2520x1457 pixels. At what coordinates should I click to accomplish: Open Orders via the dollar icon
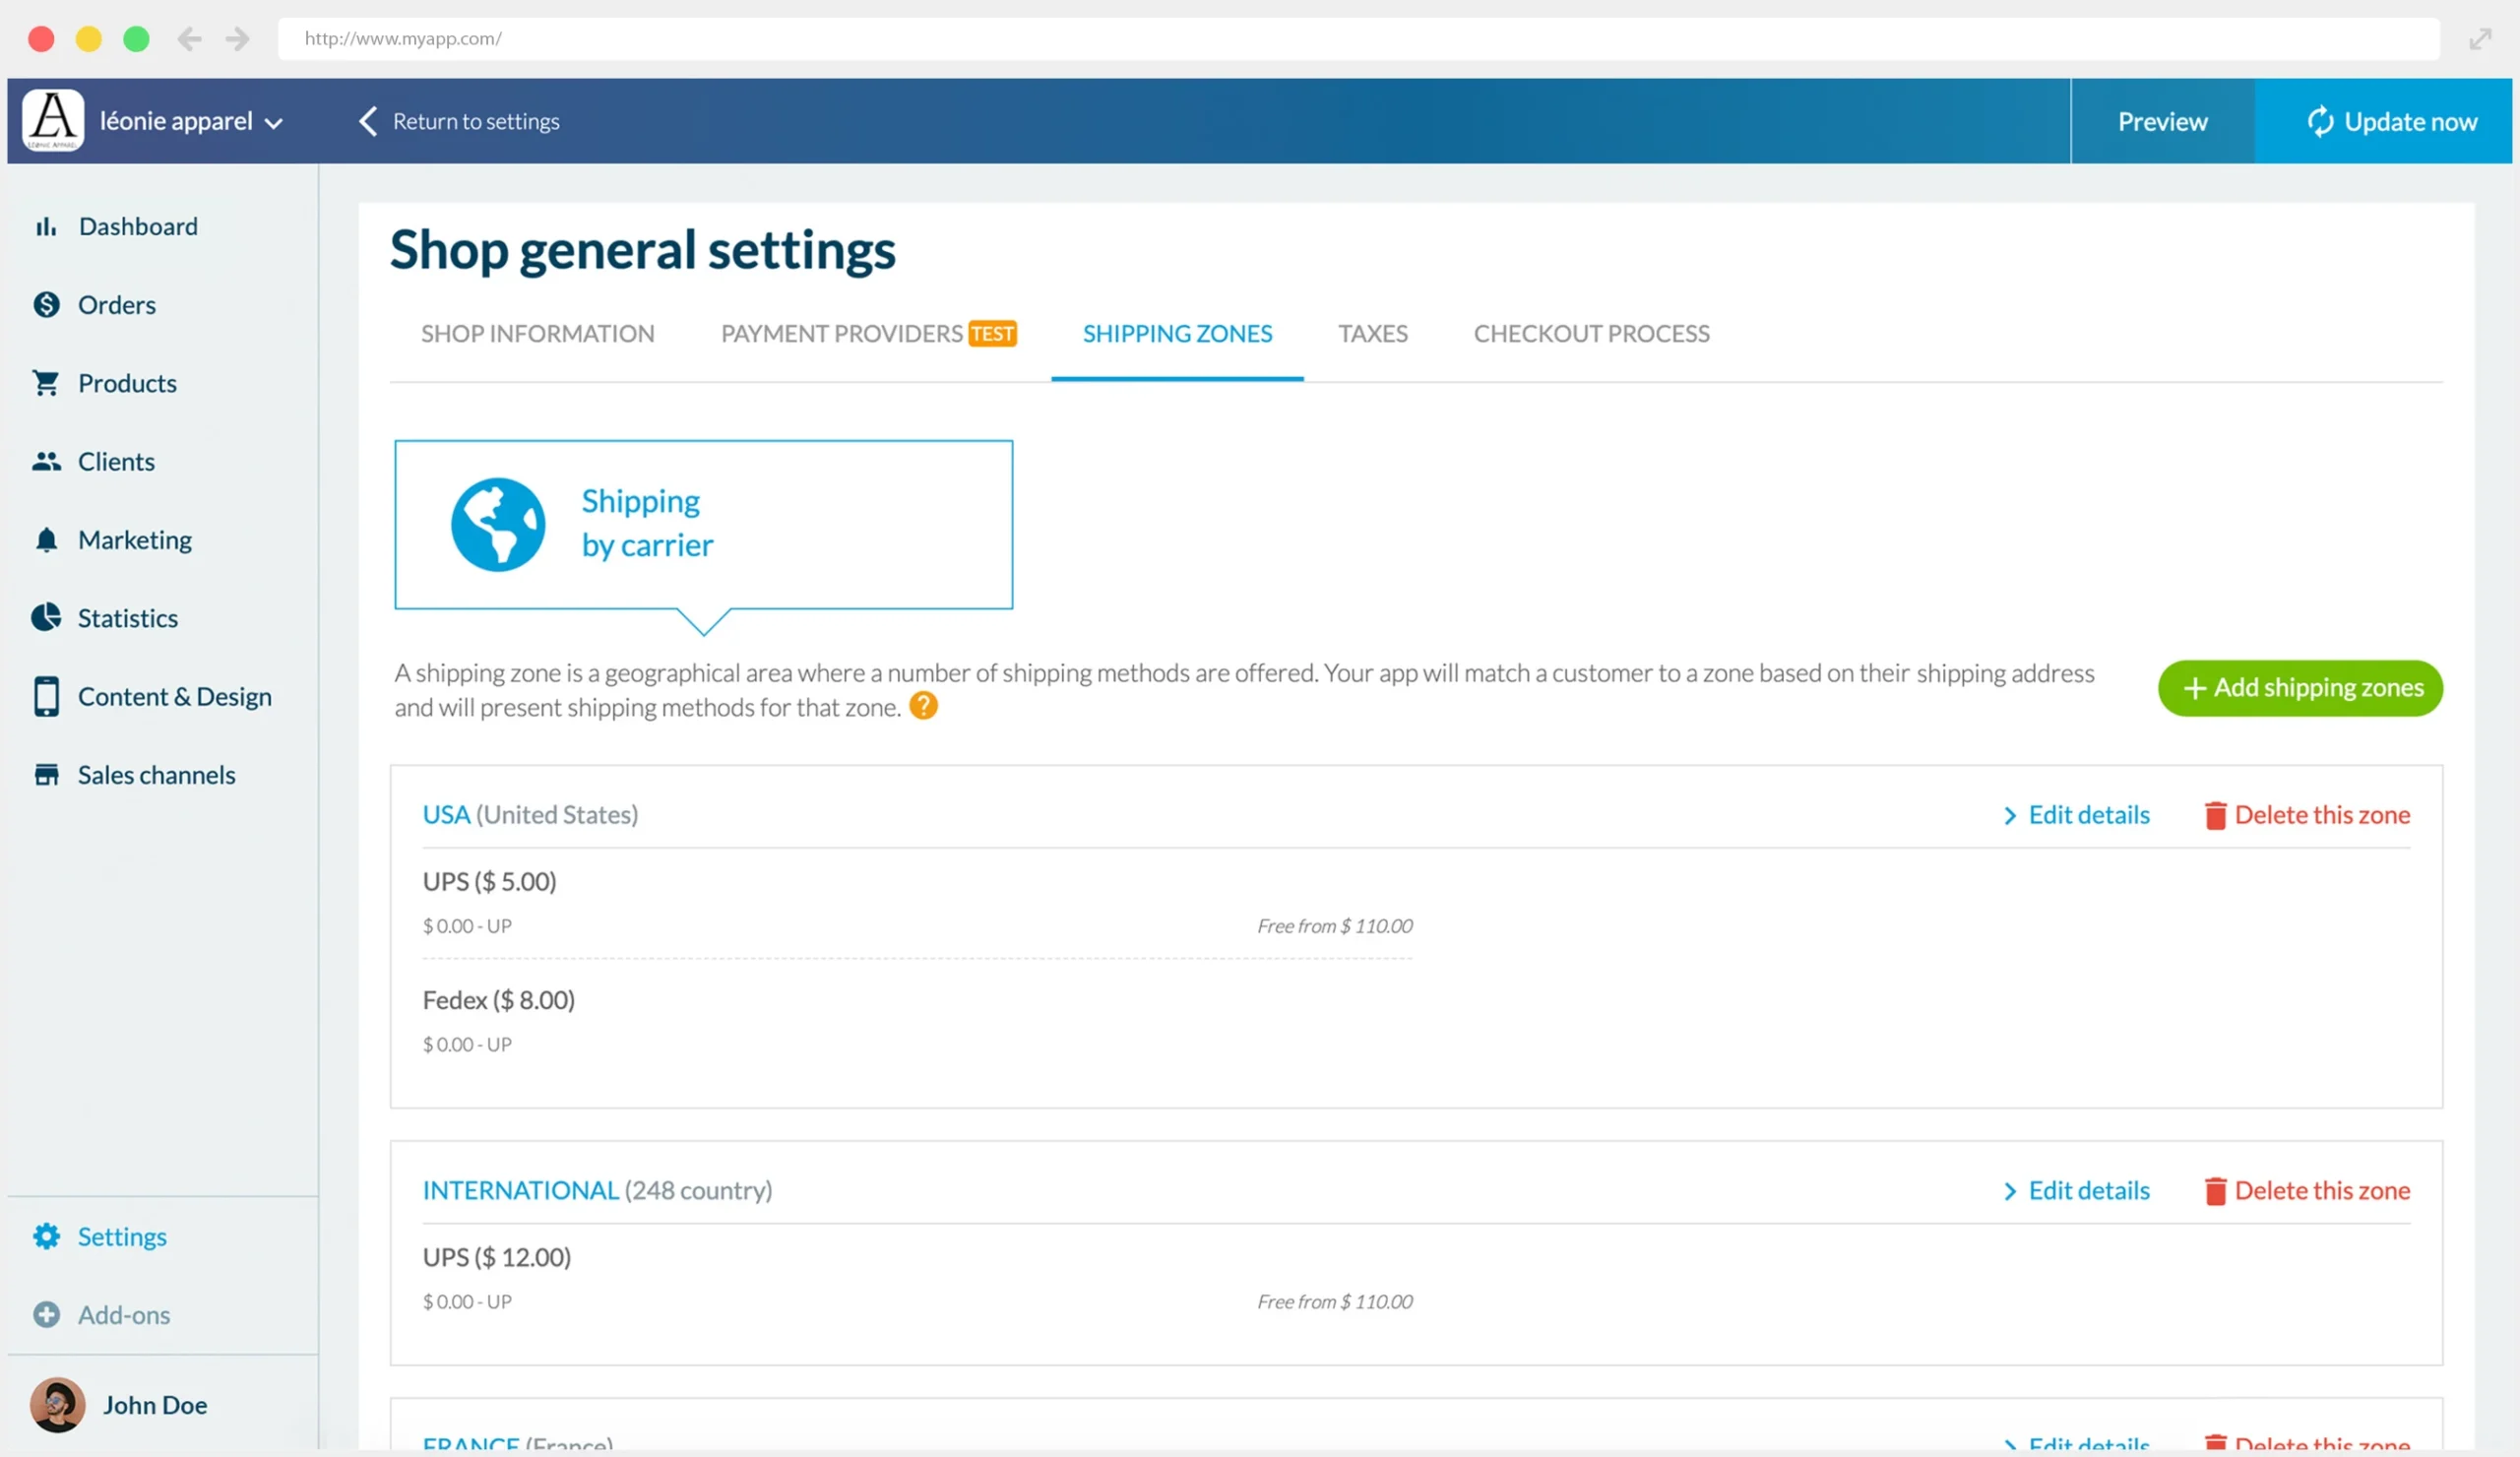46,305
